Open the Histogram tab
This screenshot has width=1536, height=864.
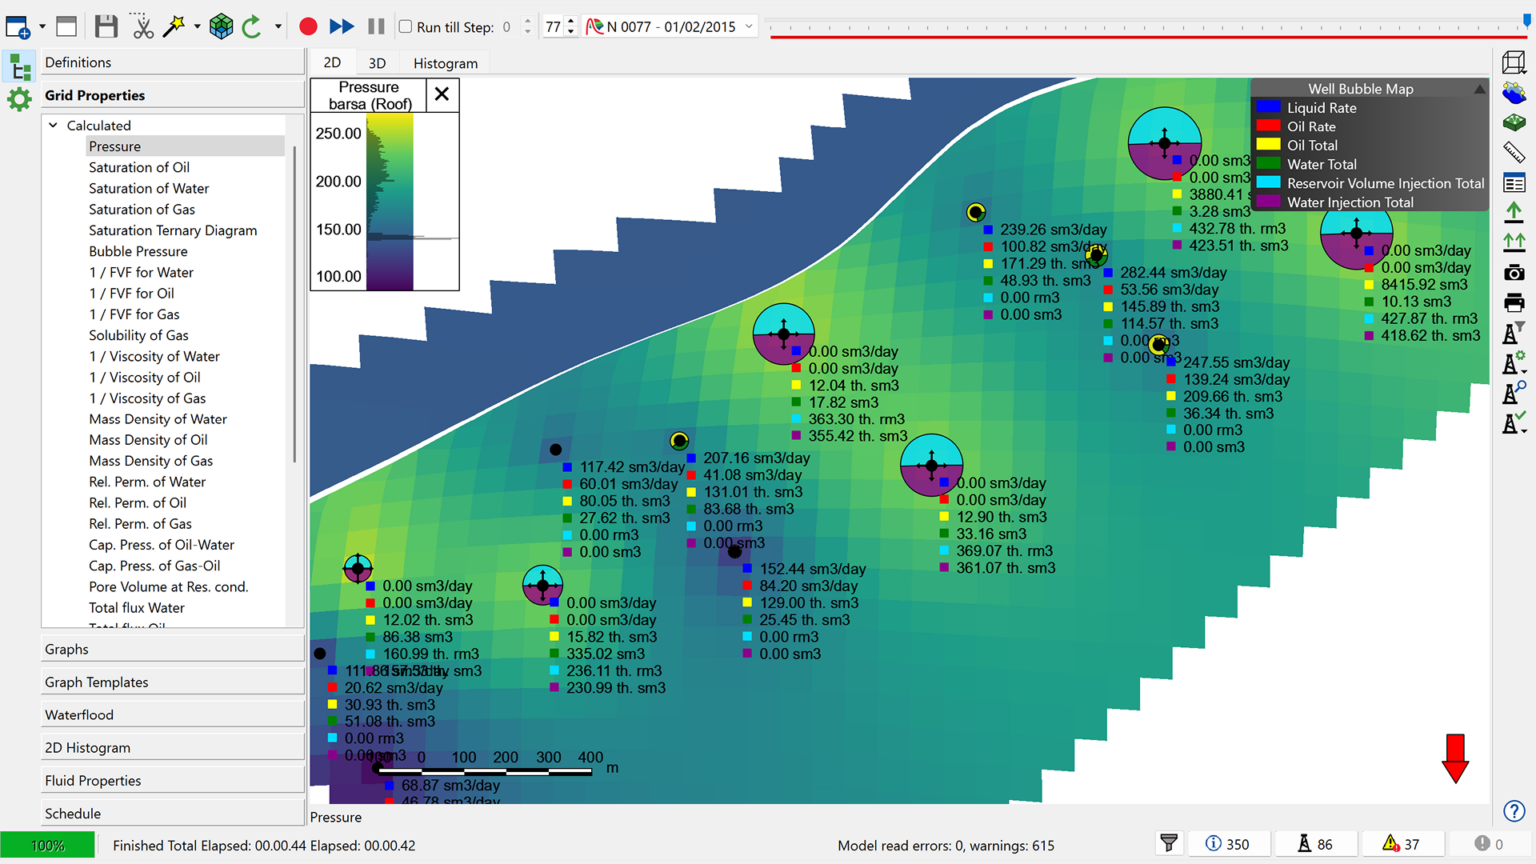pyautogui.click(x=445, y=63)
